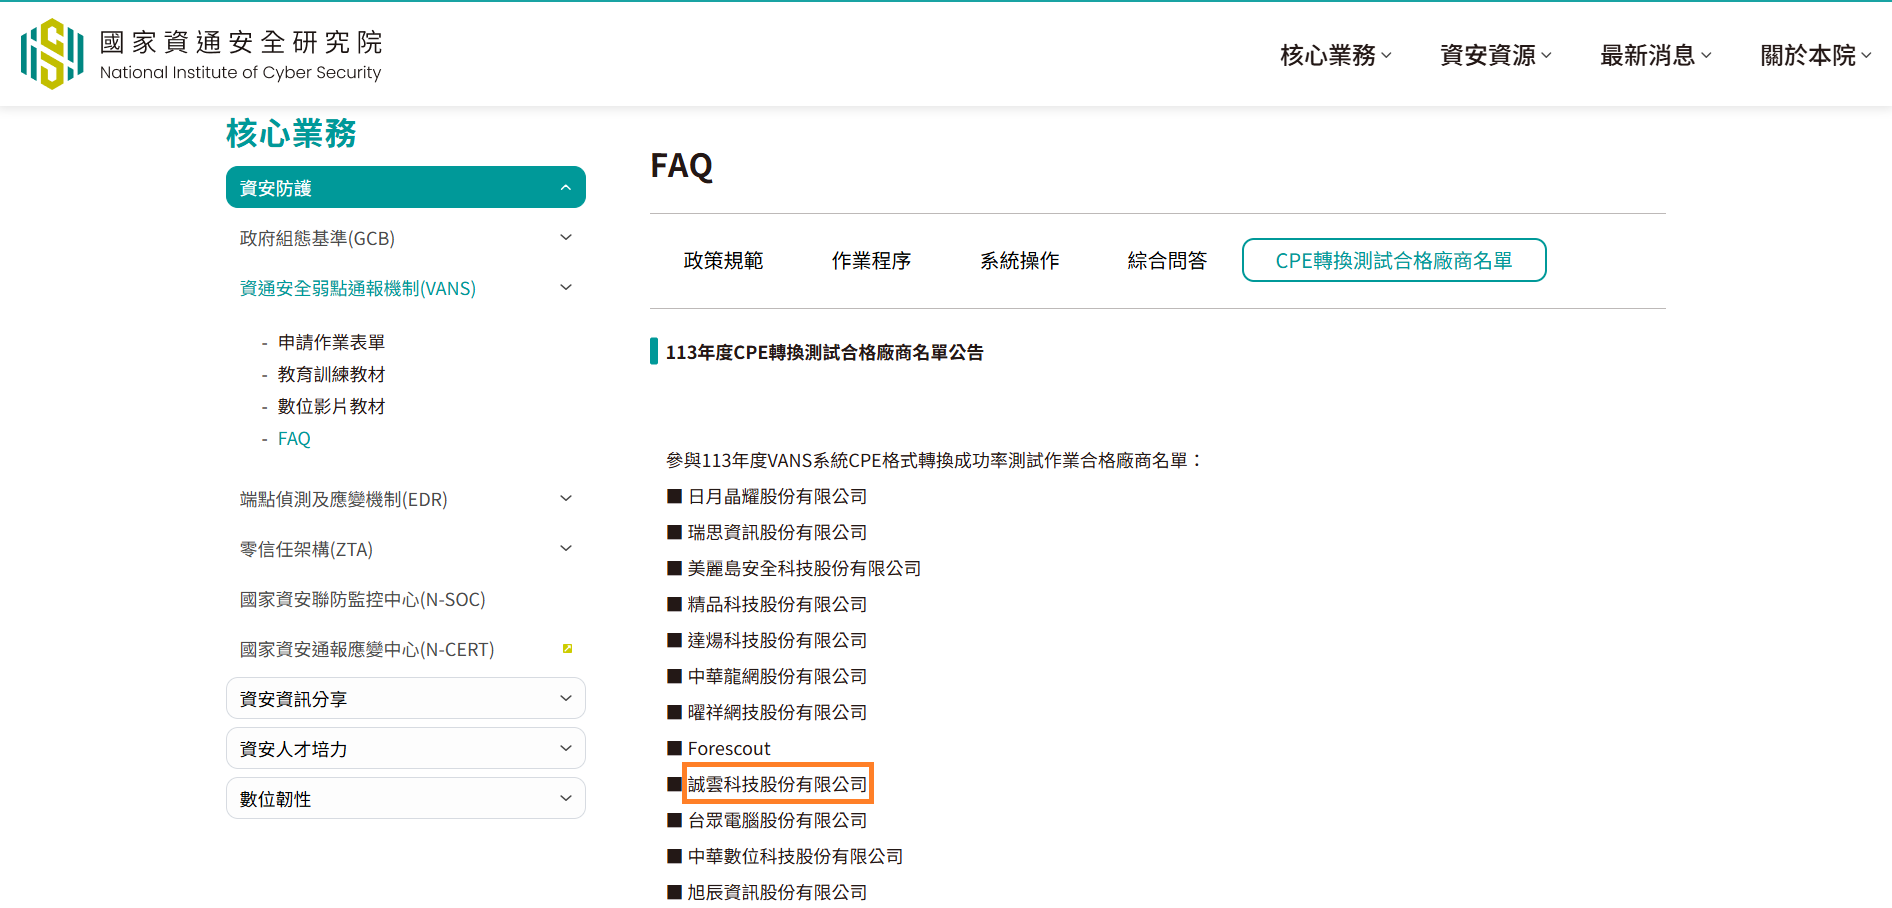Switch to the 系統操作 tab
1892x908 pixels.
coord(1019,260)
